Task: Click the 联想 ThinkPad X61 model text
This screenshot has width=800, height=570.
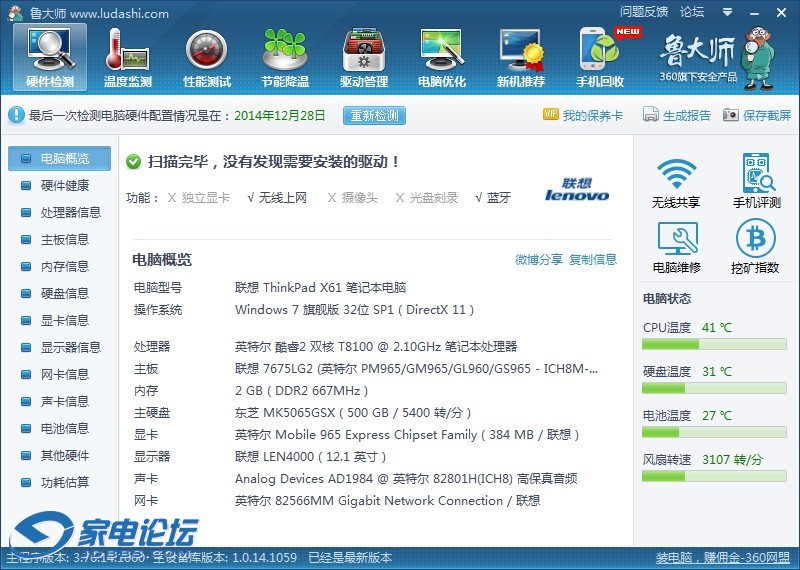Action: 320,287
